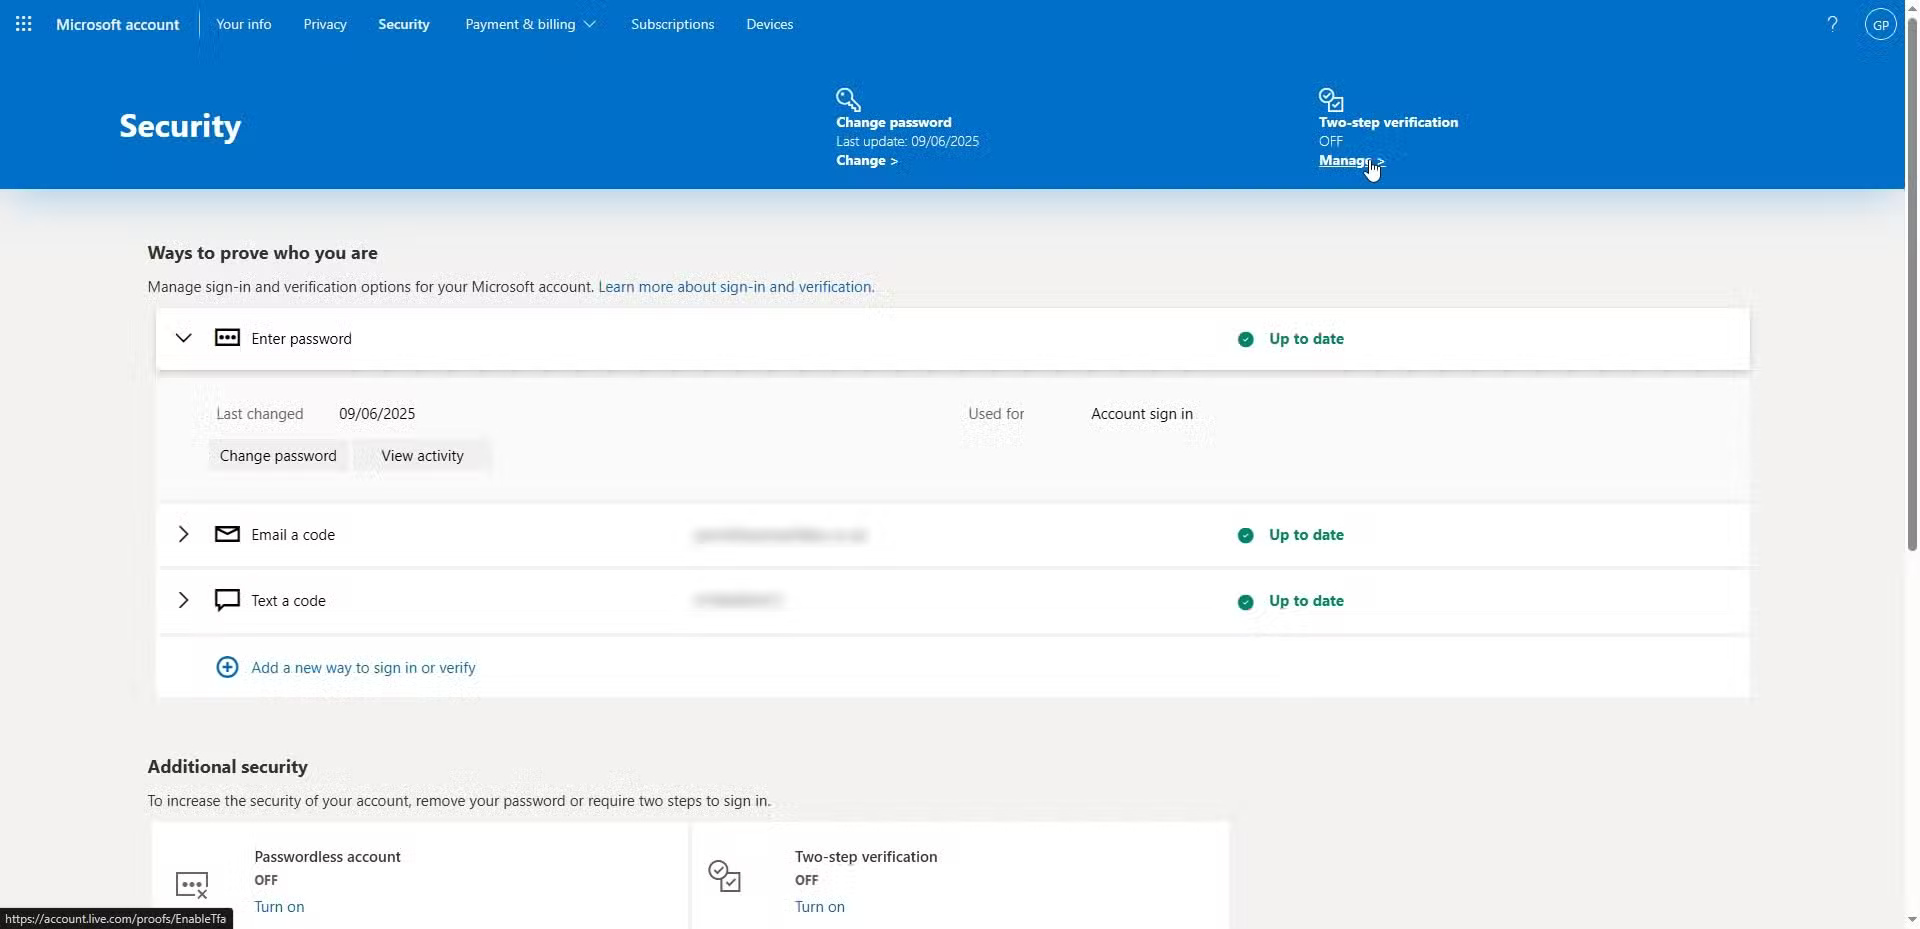Turn on Two-step verification in Additional security

[x=819, y=907]
